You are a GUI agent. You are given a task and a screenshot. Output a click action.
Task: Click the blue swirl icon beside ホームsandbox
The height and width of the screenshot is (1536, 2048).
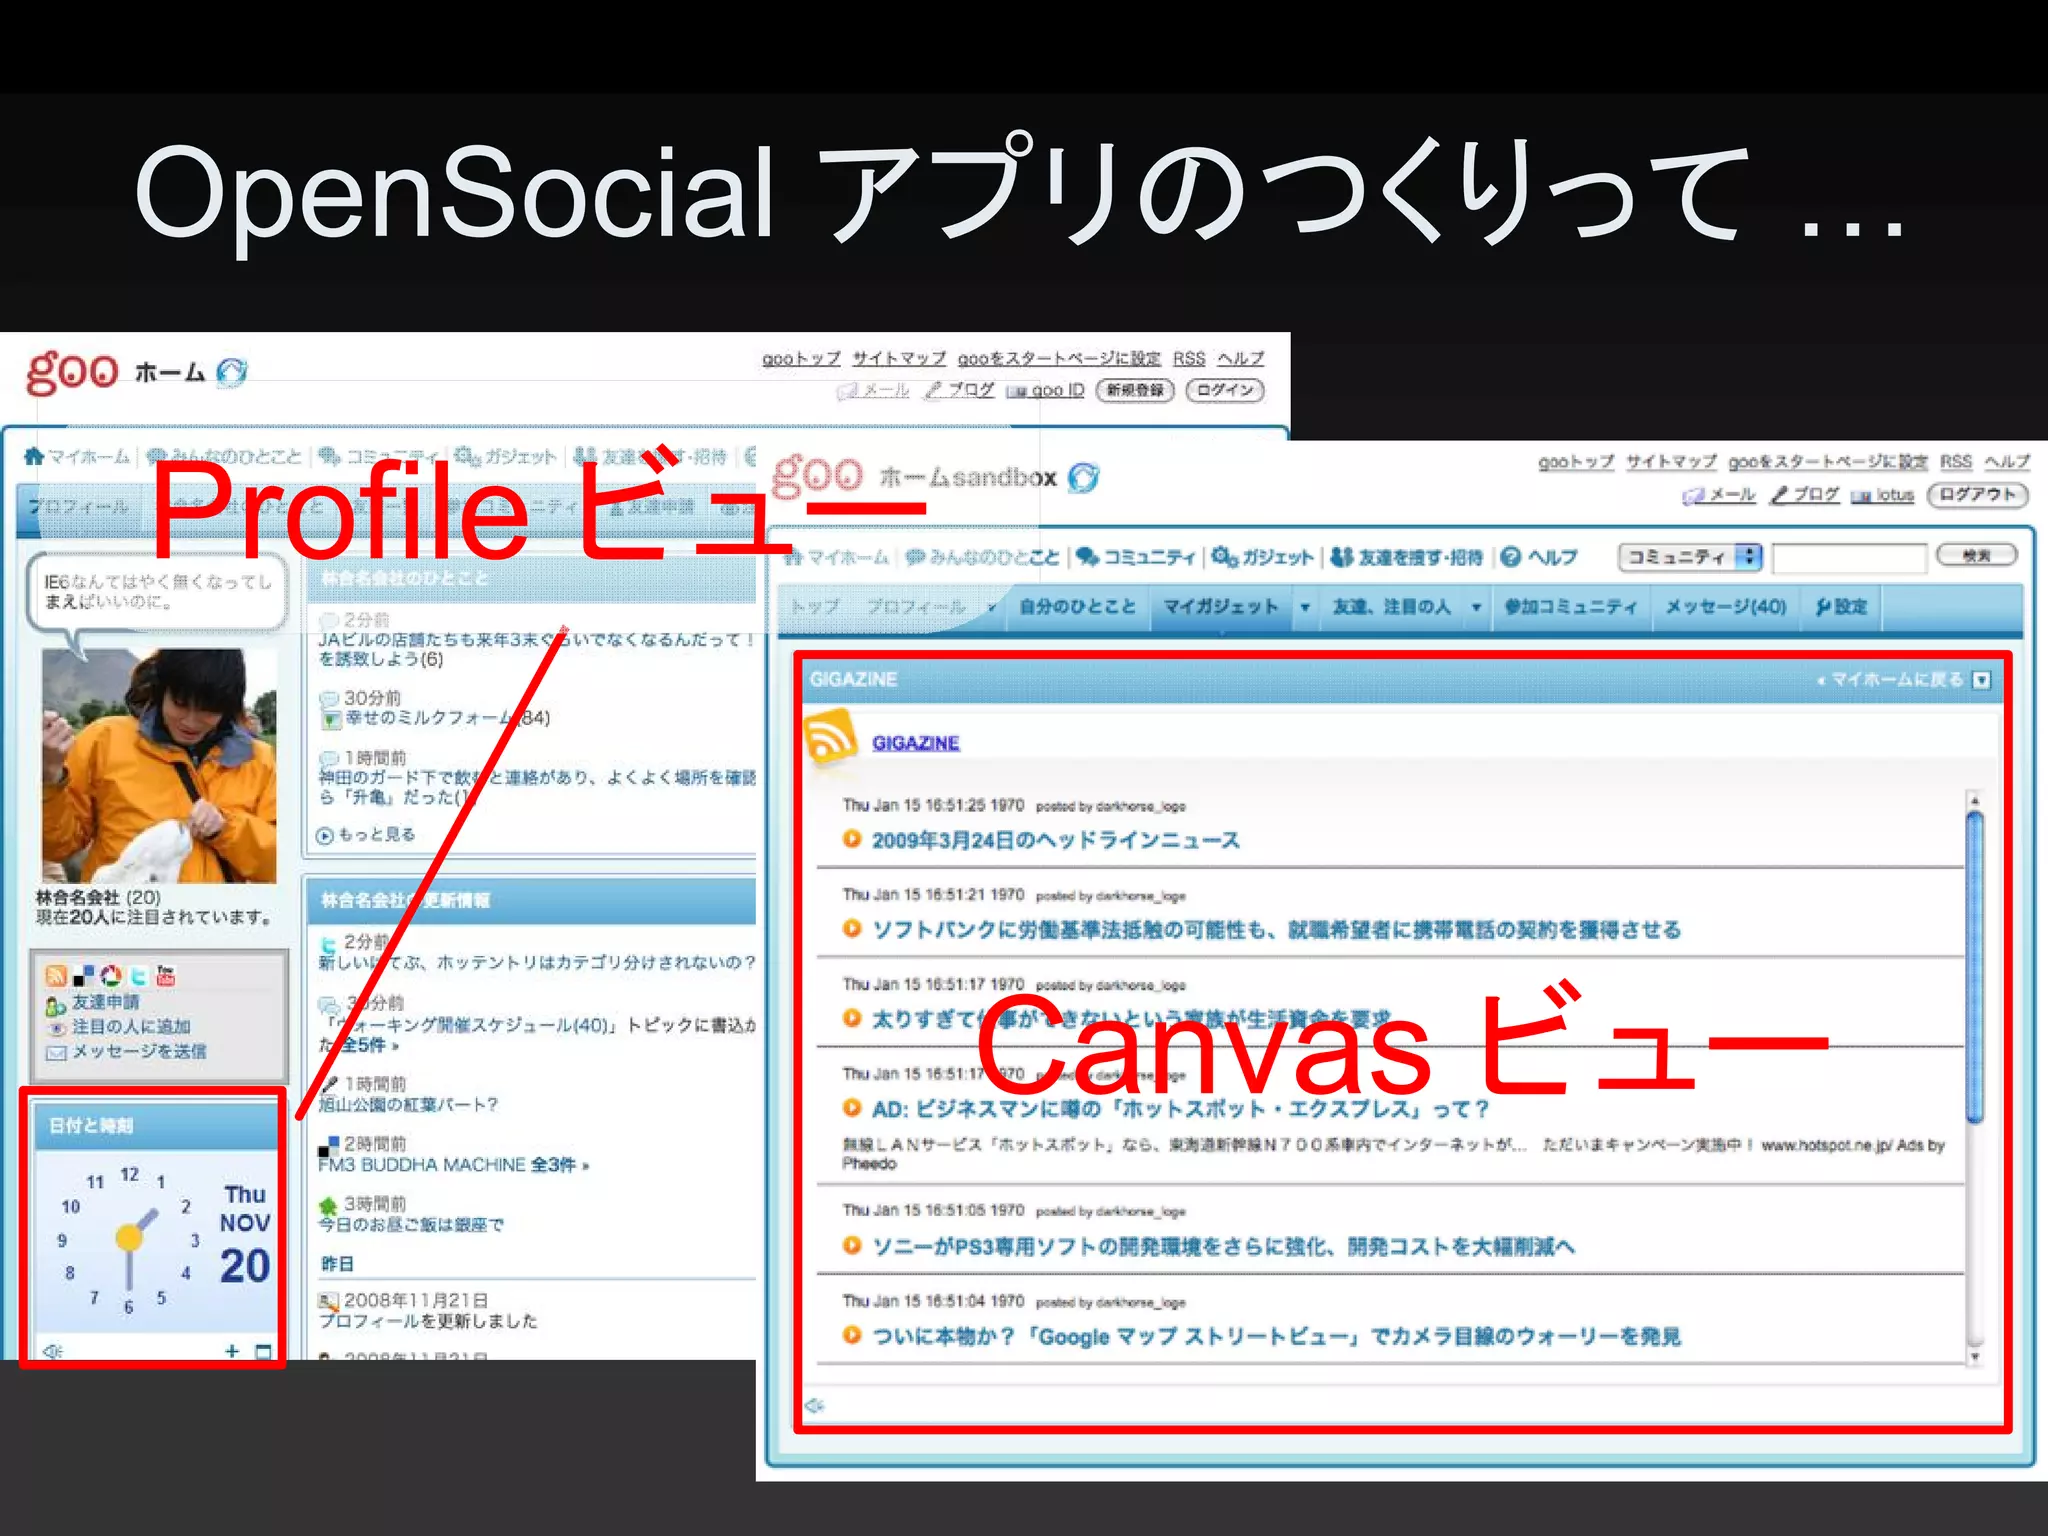click(1083, 477)
